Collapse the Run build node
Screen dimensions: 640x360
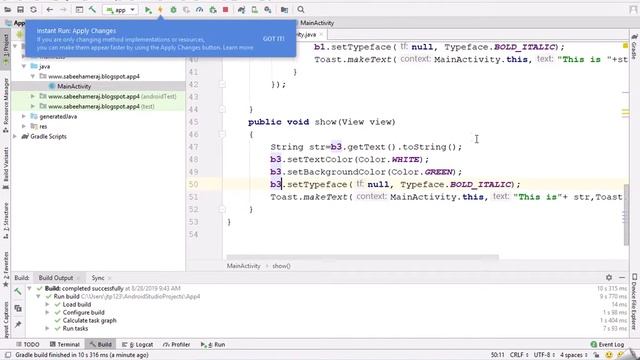pos(38,296)
